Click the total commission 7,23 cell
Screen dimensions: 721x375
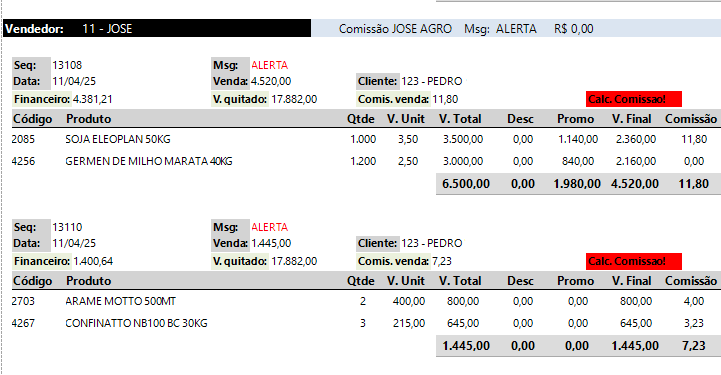pos(693,346)
